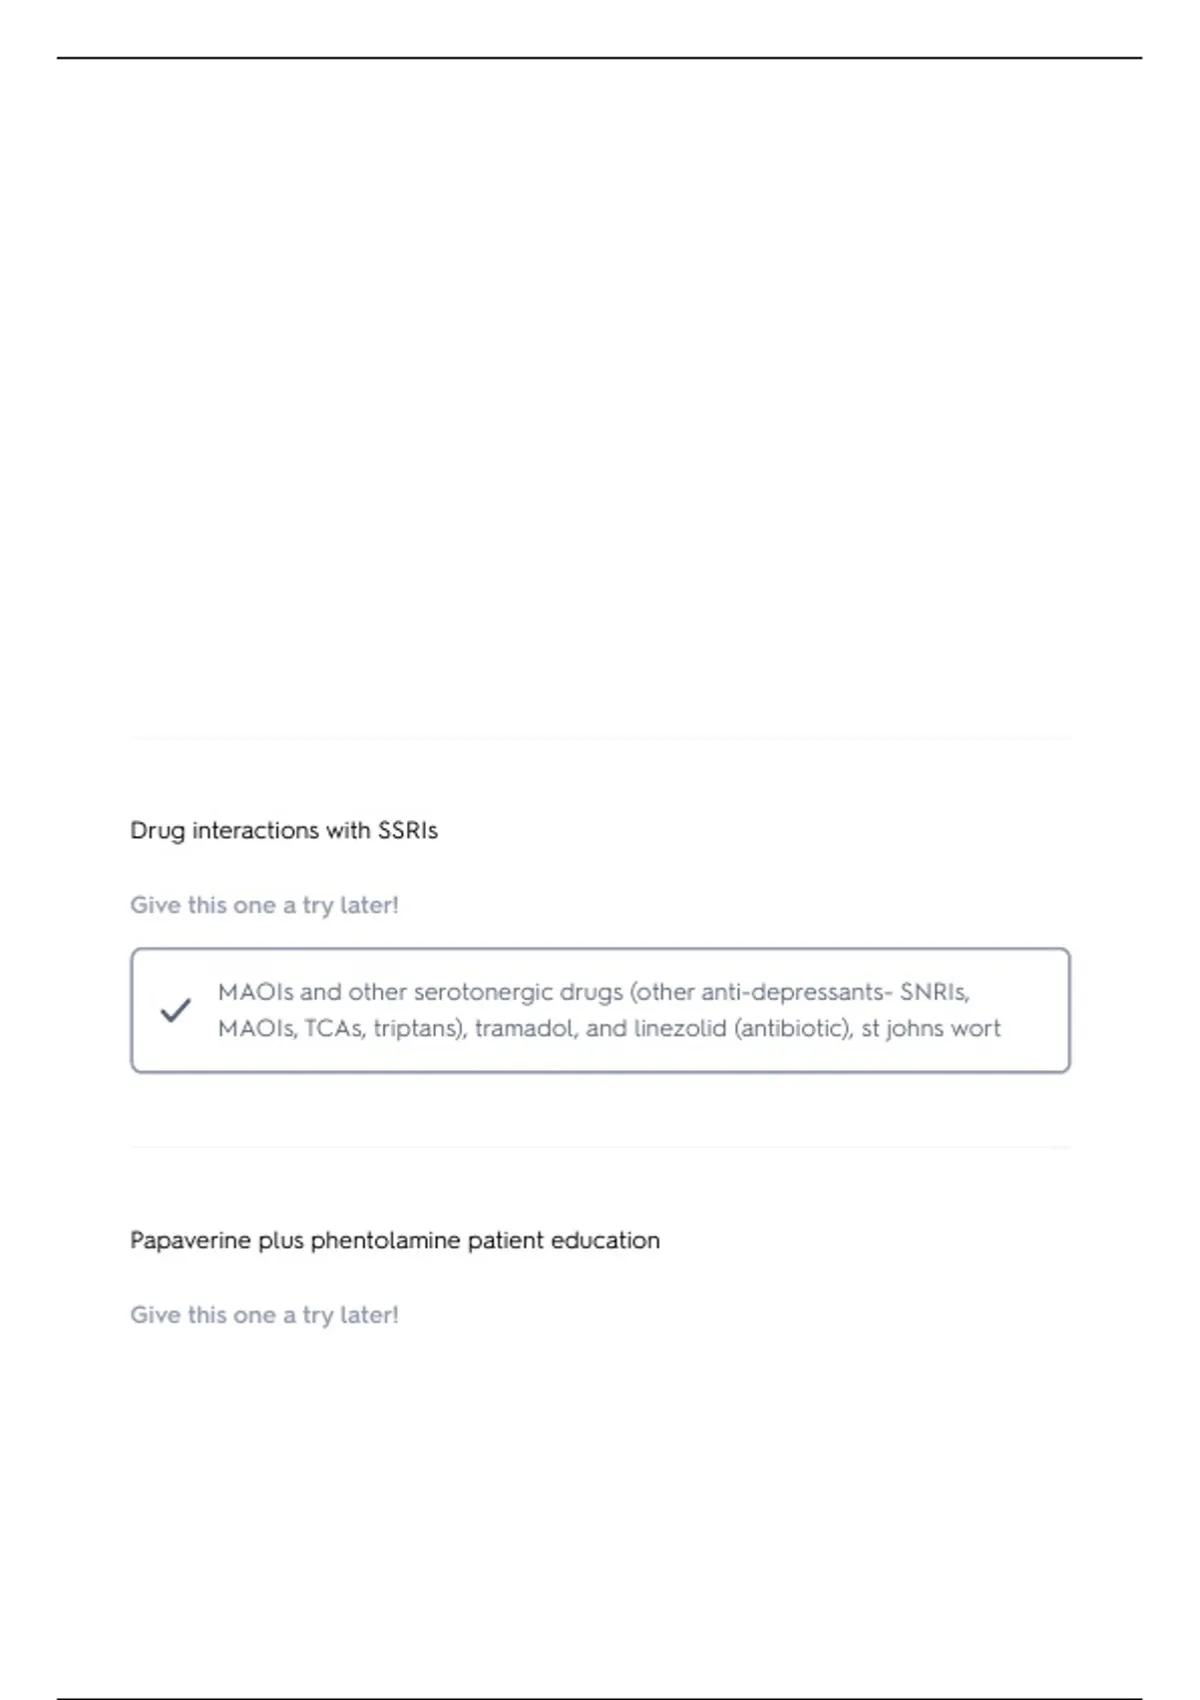Screen dimensions: 1200x1700
Task: Click "Give this one a try later!" under SSRIs question
Action: click(x=264, y=905)
